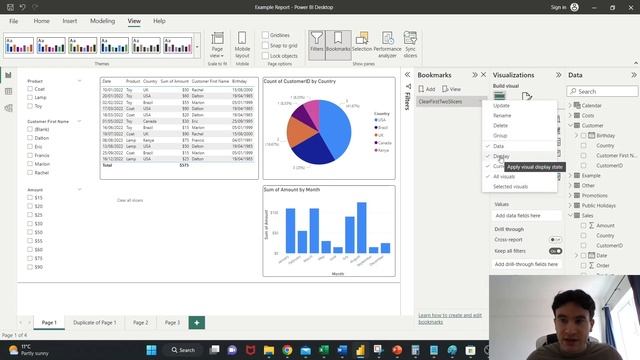640x360 pixels.
Task: Open Learn how to create bookmarks link
Action: (x=450, y=319)
